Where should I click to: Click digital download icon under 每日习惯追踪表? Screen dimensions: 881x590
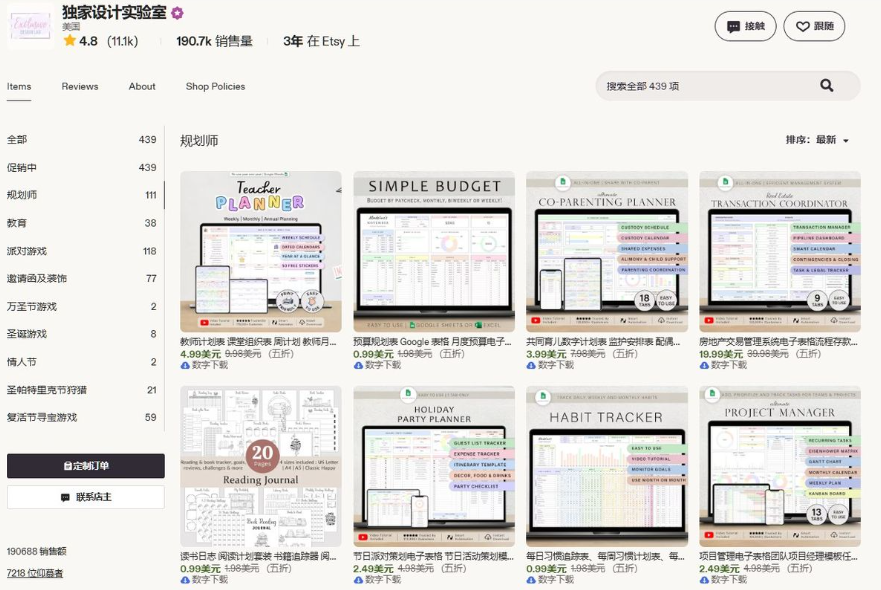531,580
